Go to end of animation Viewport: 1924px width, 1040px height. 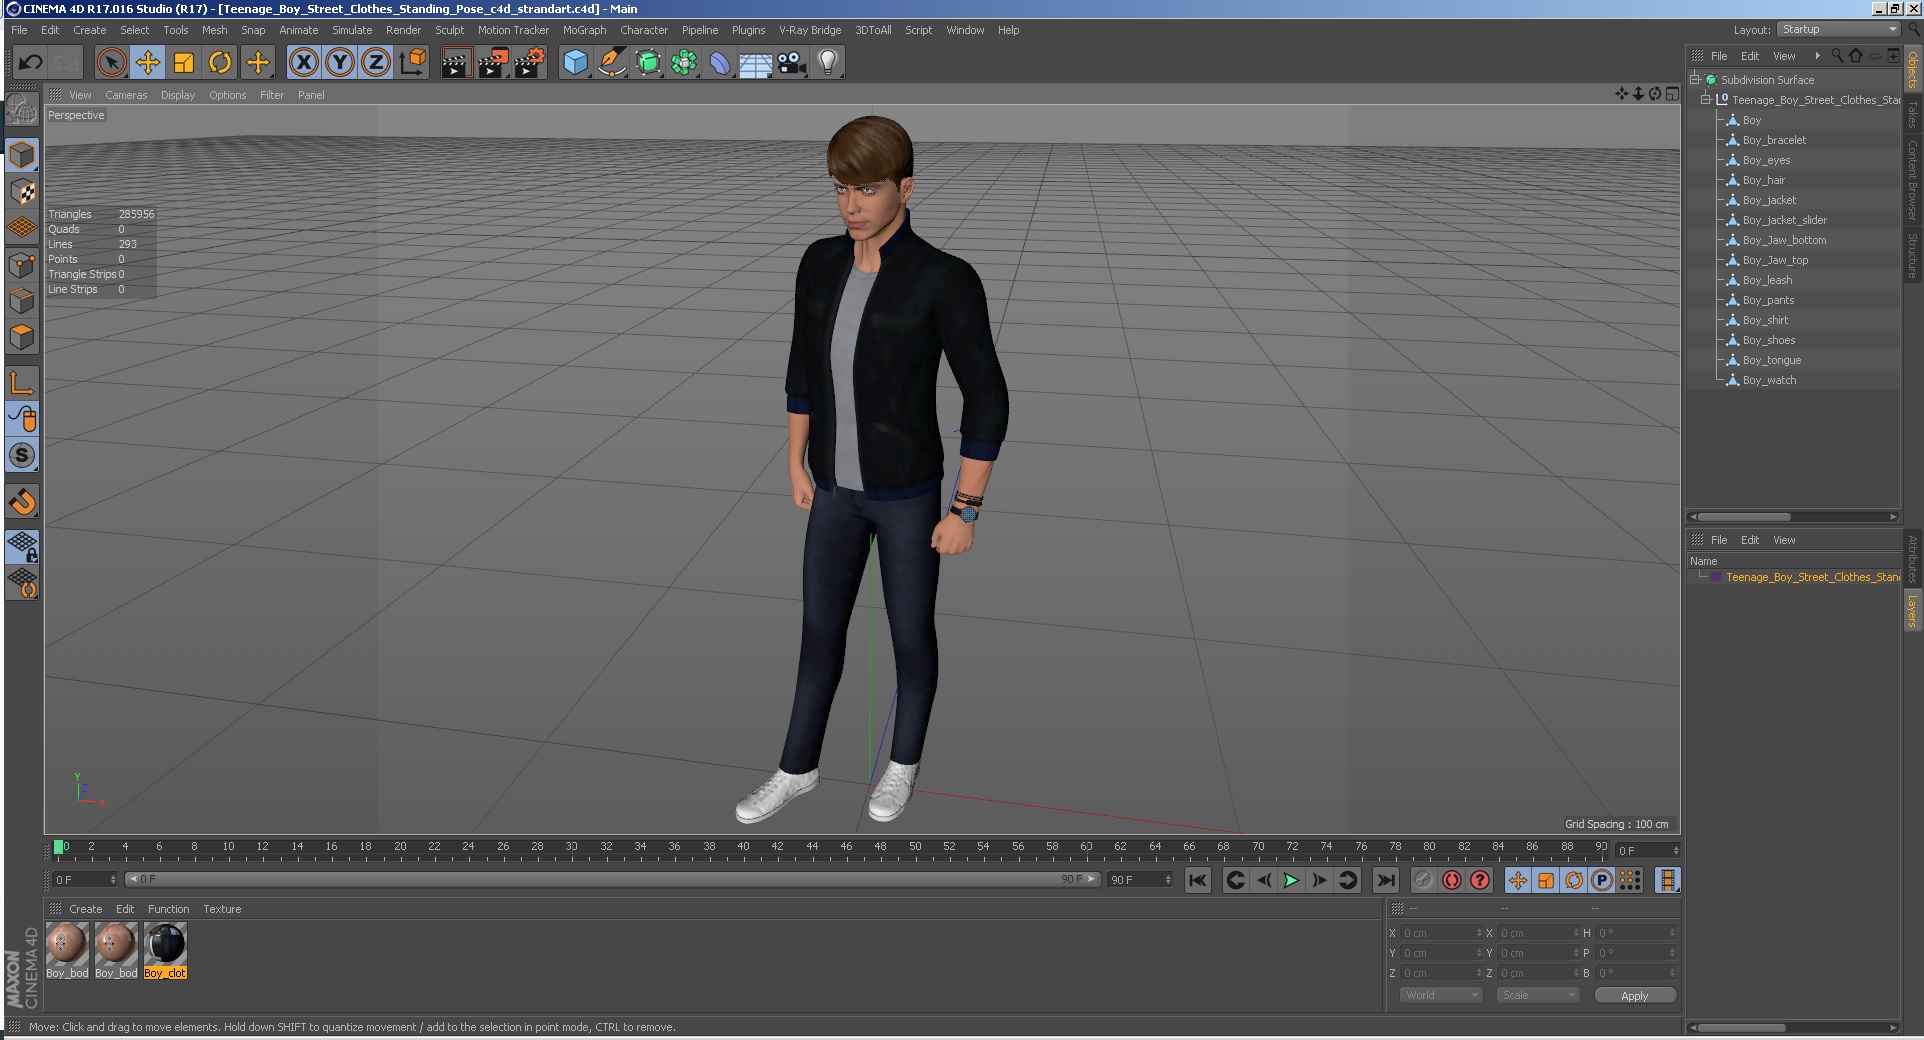[1385, 880]
